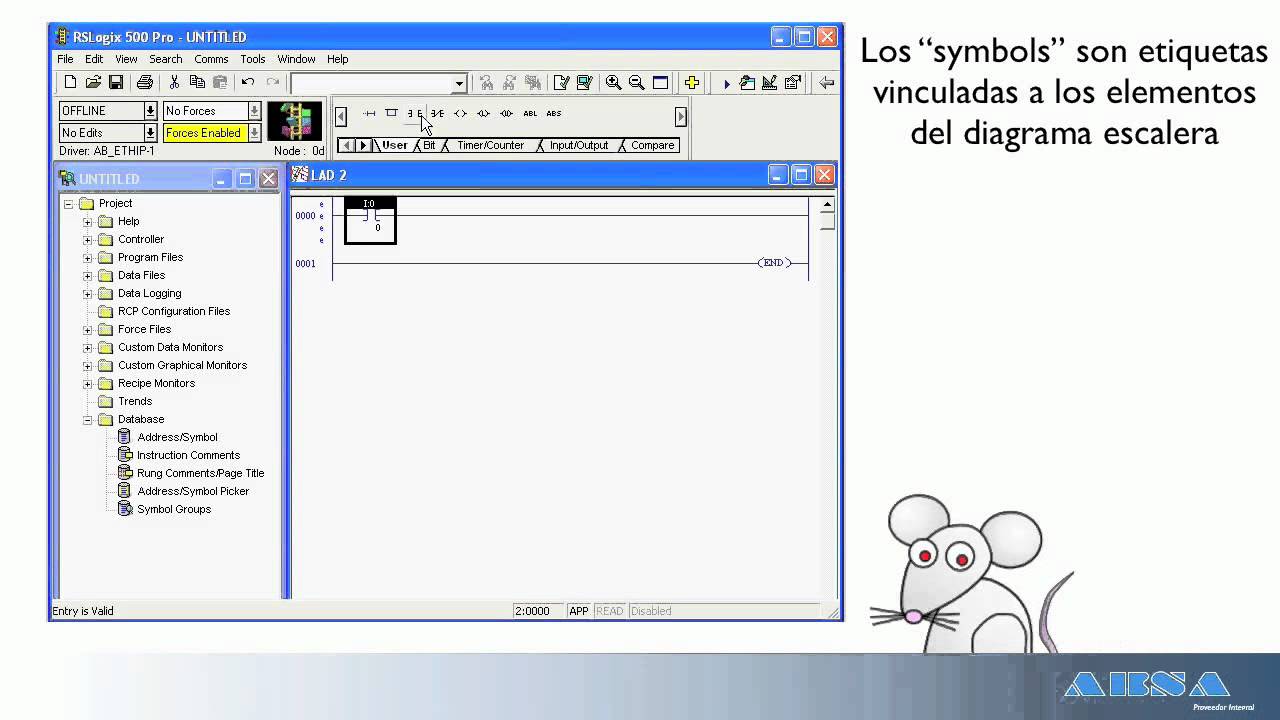Viewport: 1280px width, 720px height.
Task: Select the I:0 contact on rung 0000
Action: 370,221
